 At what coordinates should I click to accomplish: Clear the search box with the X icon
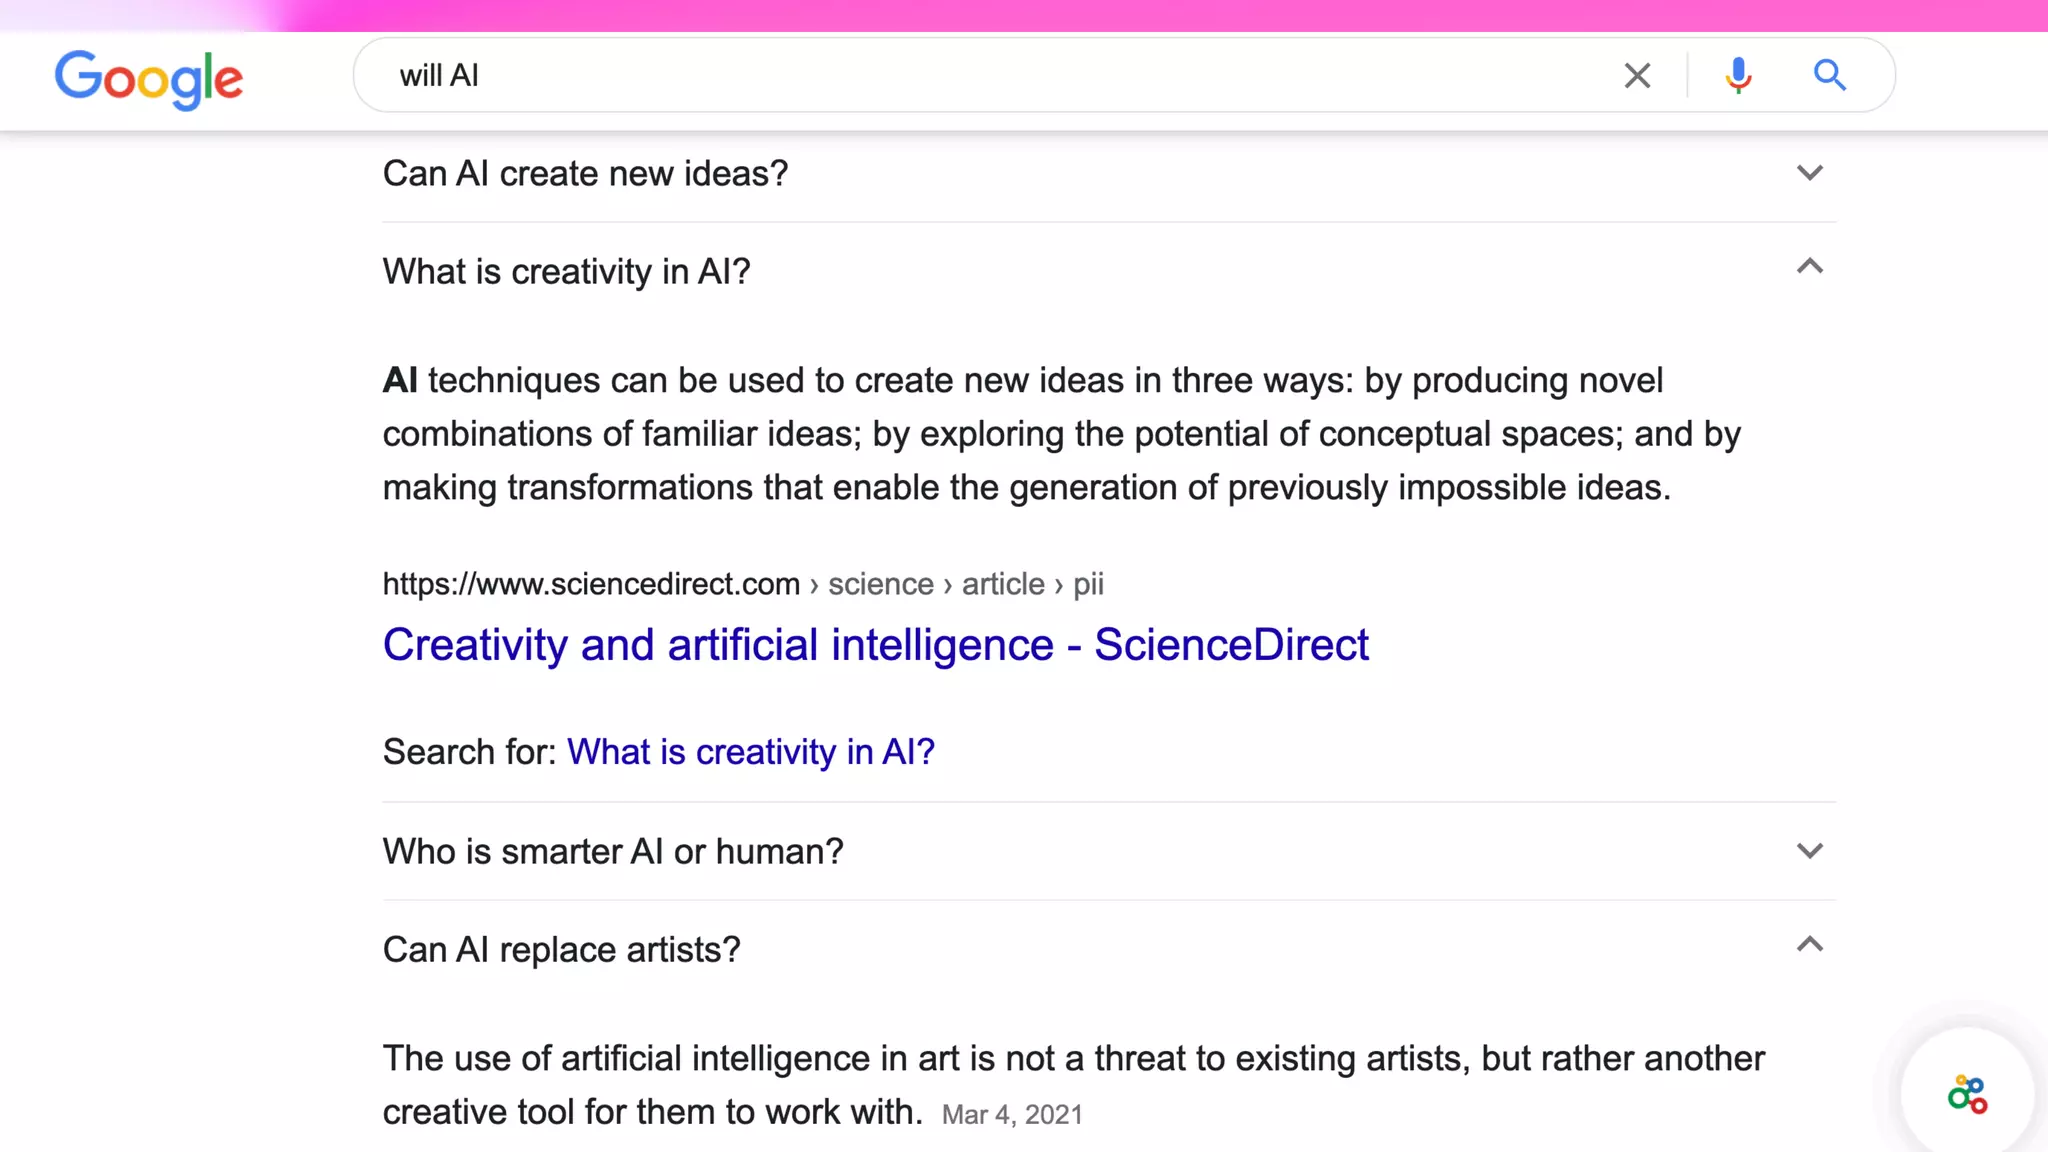point(1637,76)
